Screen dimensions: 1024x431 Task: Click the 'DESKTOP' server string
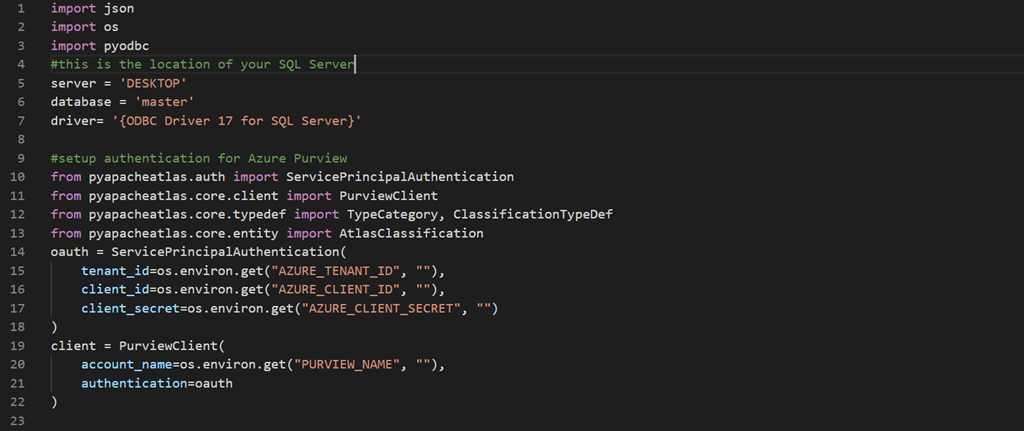(x=153, y=84)
